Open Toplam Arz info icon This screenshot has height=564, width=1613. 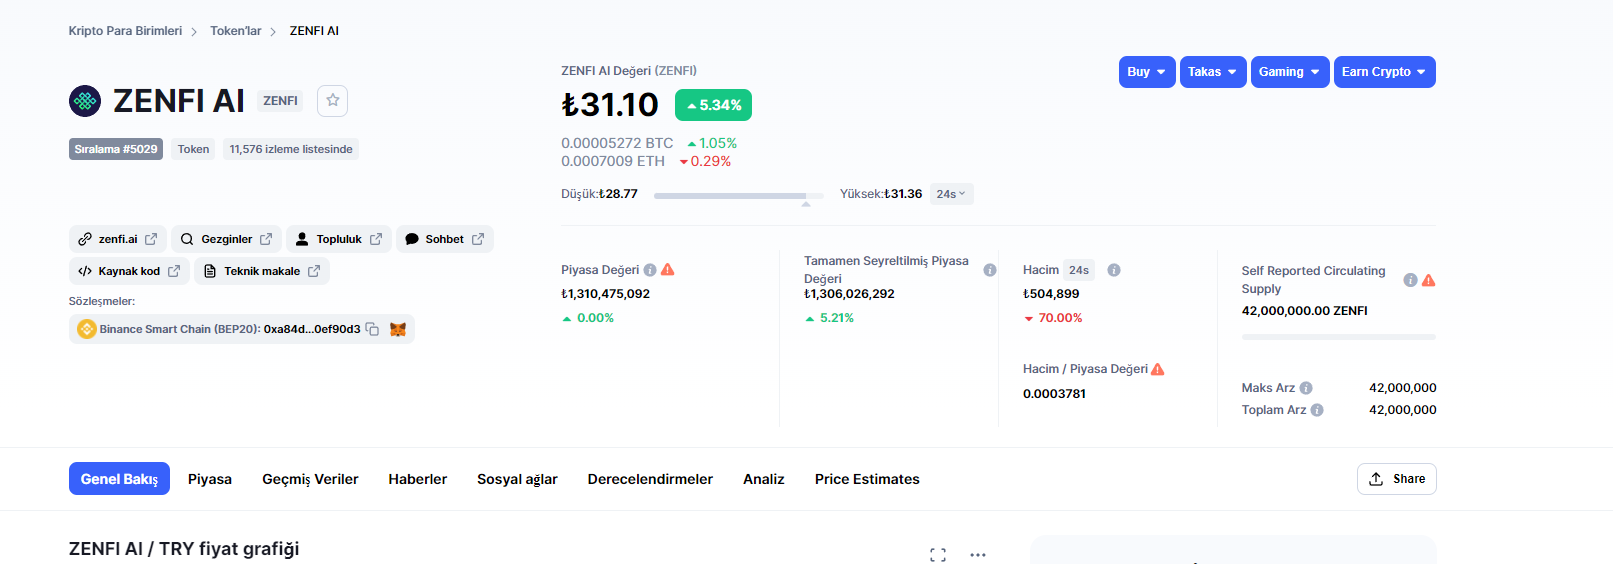tap(1317, 410)
